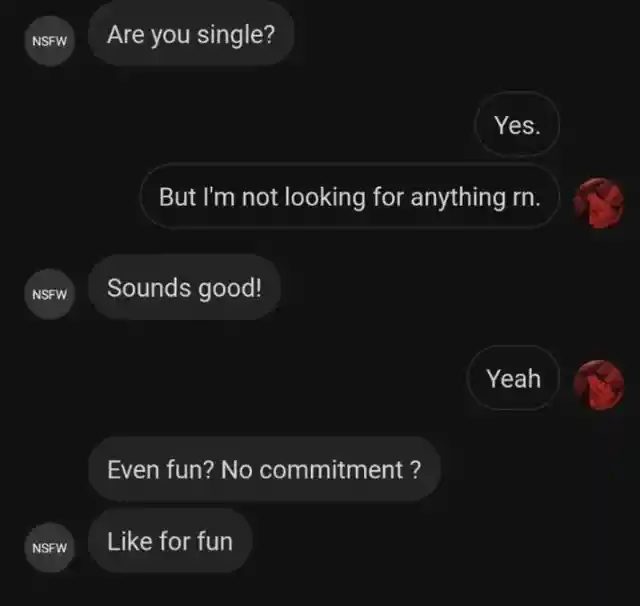Click the "Yeah" reply bubble
This screenshot has width=640, height=606.
click(513, 378)
